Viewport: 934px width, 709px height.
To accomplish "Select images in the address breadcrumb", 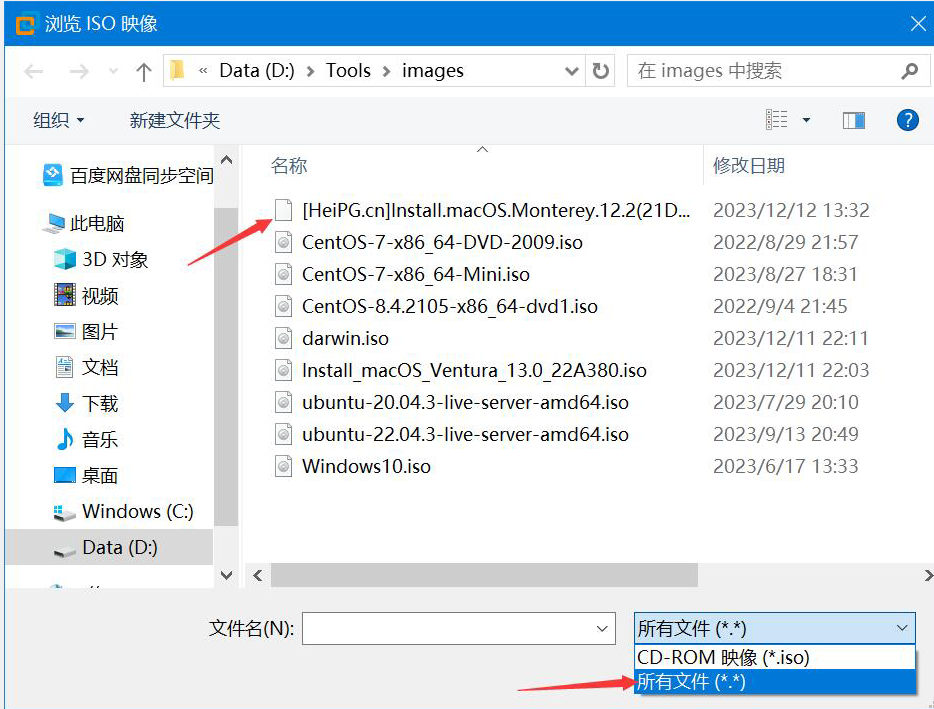I will click(x=432, y=70).
